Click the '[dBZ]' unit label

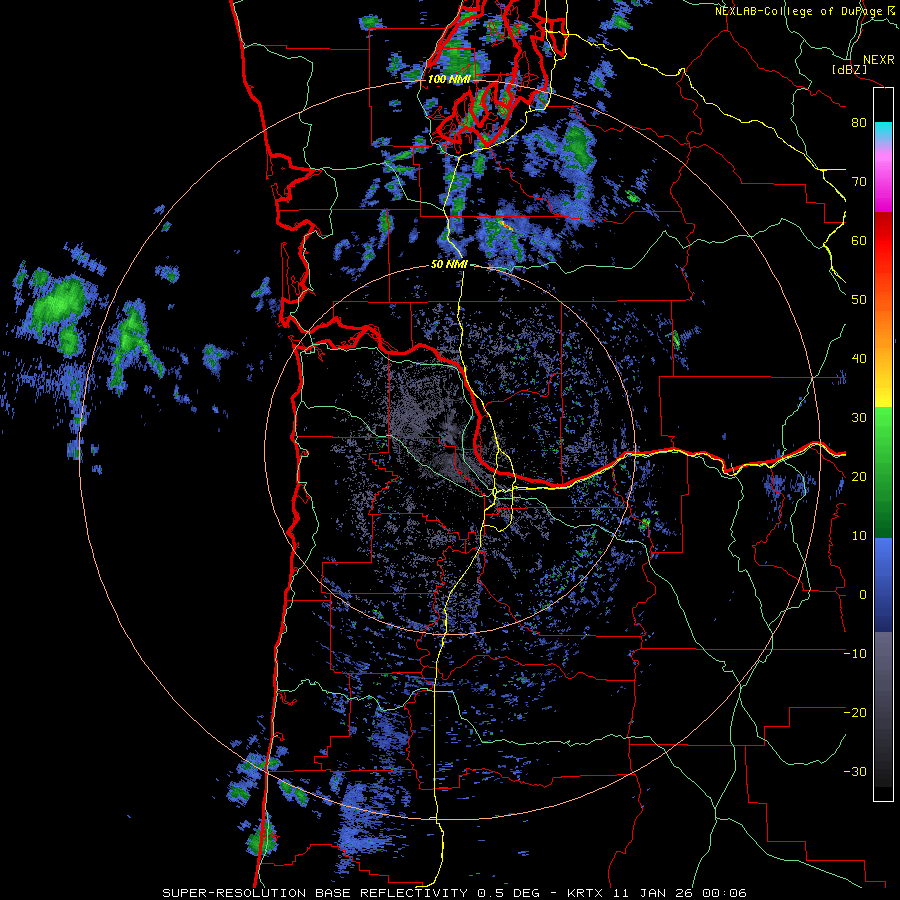pyautogui.click(x=849, y=70)
